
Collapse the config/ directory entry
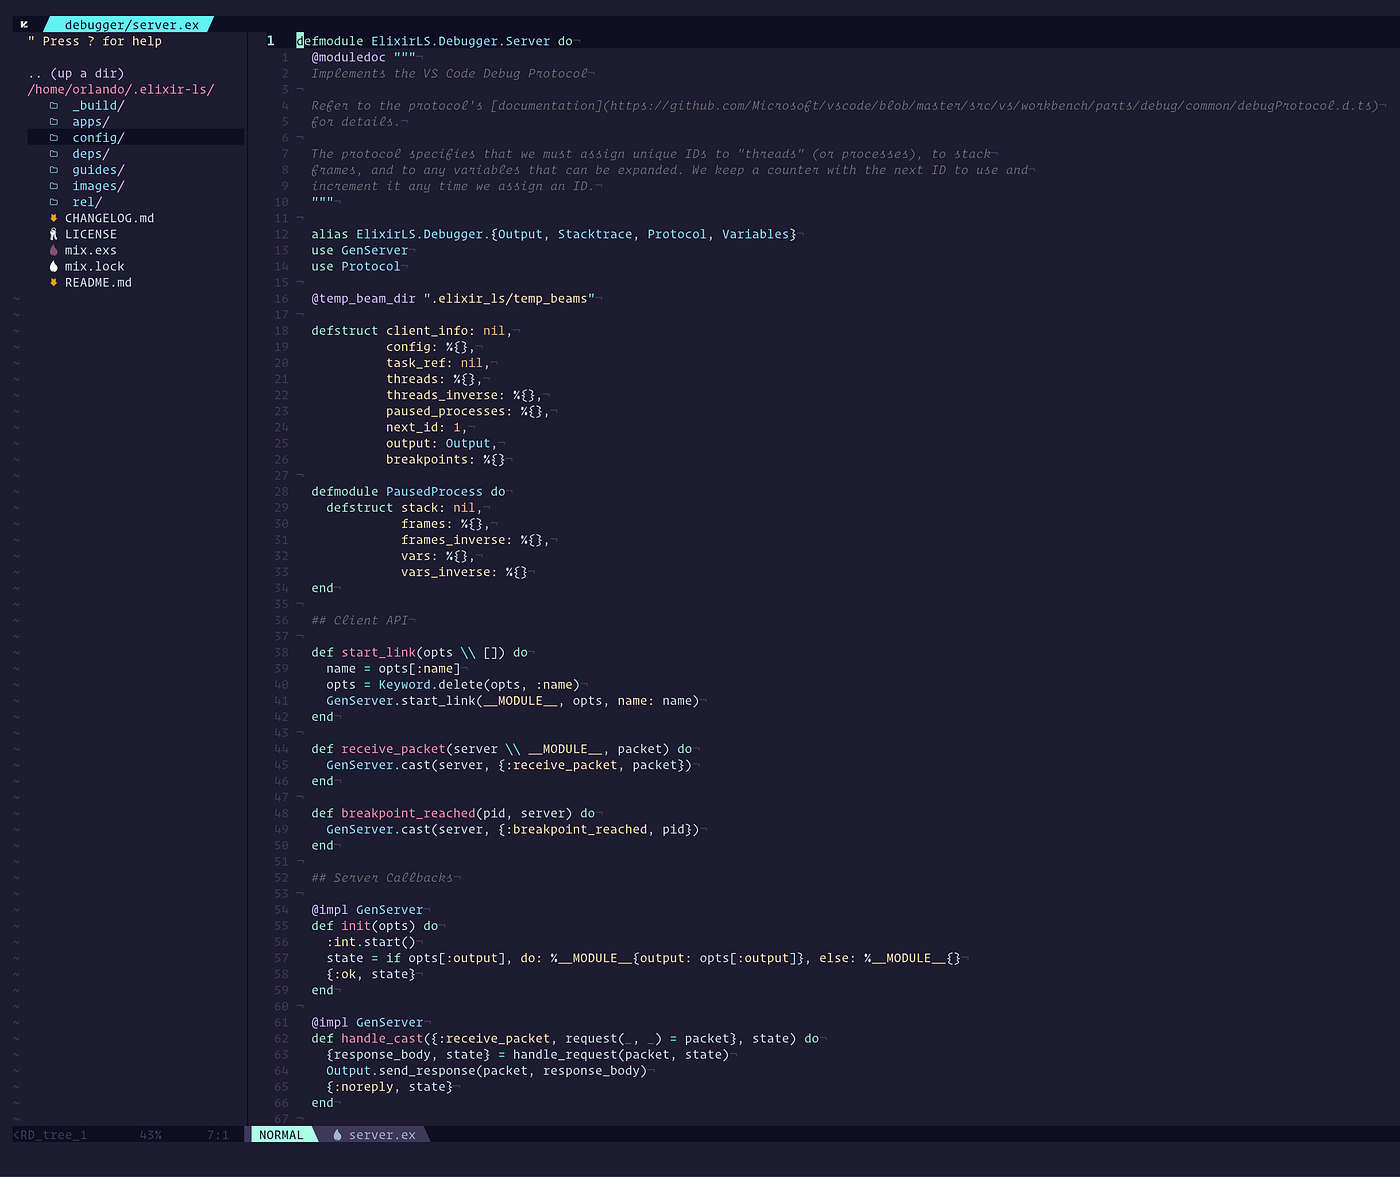click(97, 137)
